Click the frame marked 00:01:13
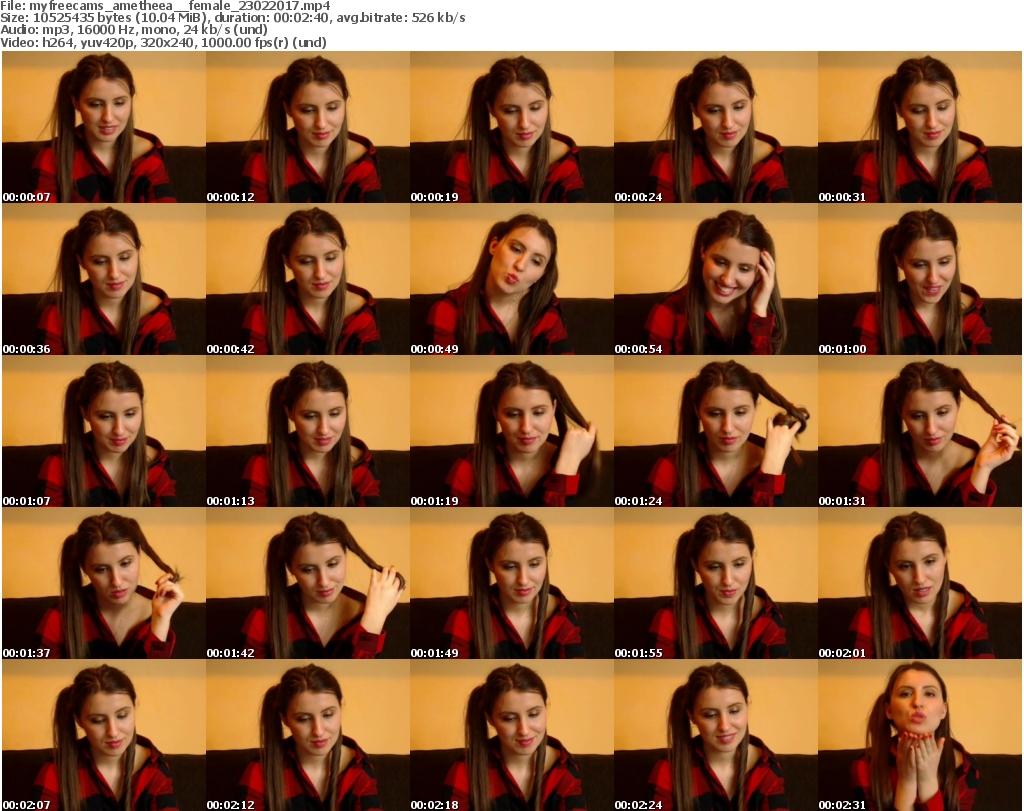 (308, 432)
